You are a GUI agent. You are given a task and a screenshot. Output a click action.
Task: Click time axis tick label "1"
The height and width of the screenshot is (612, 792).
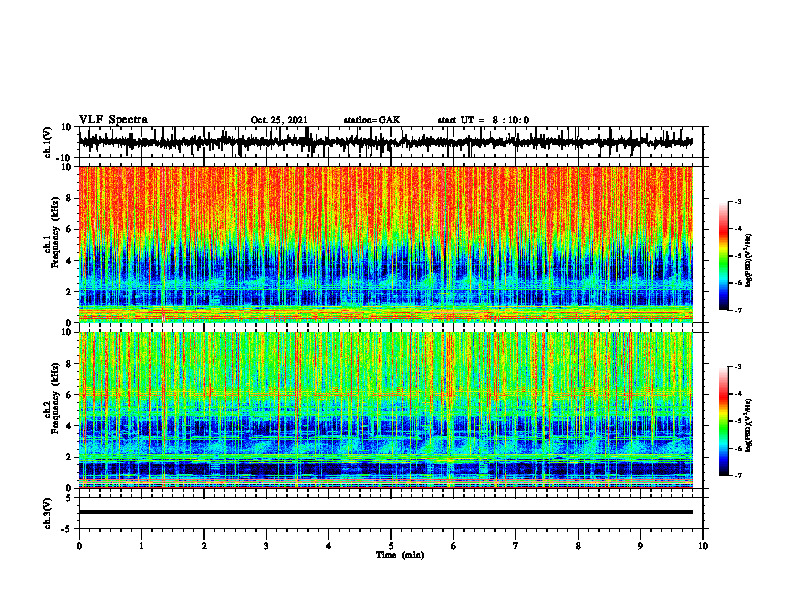pos(141,546)
